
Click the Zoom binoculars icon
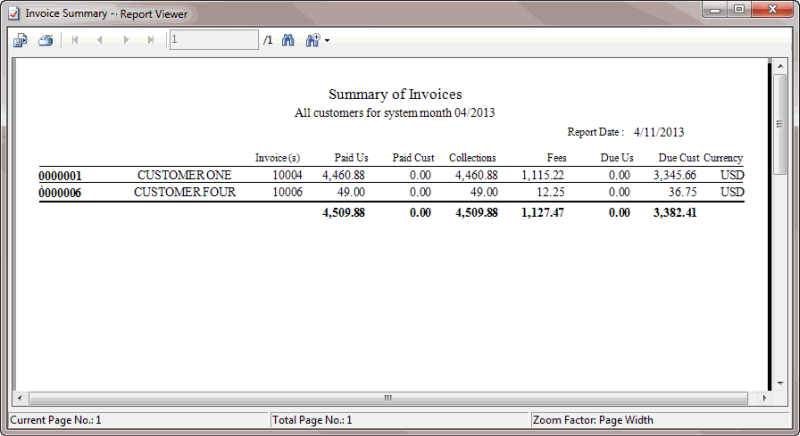click(312, 40)
